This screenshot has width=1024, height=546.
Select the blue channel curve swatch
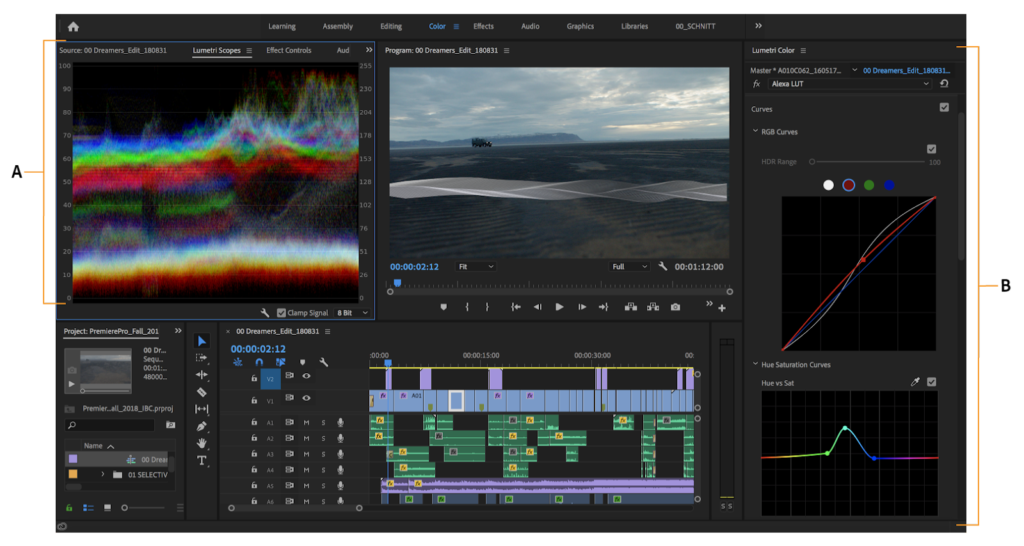coord(889,185)
